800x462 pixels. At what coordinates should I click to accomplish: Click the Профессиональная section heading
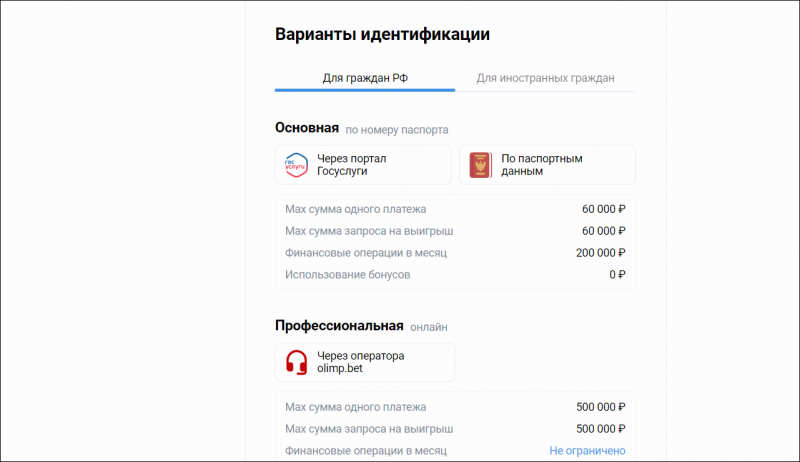339,325
